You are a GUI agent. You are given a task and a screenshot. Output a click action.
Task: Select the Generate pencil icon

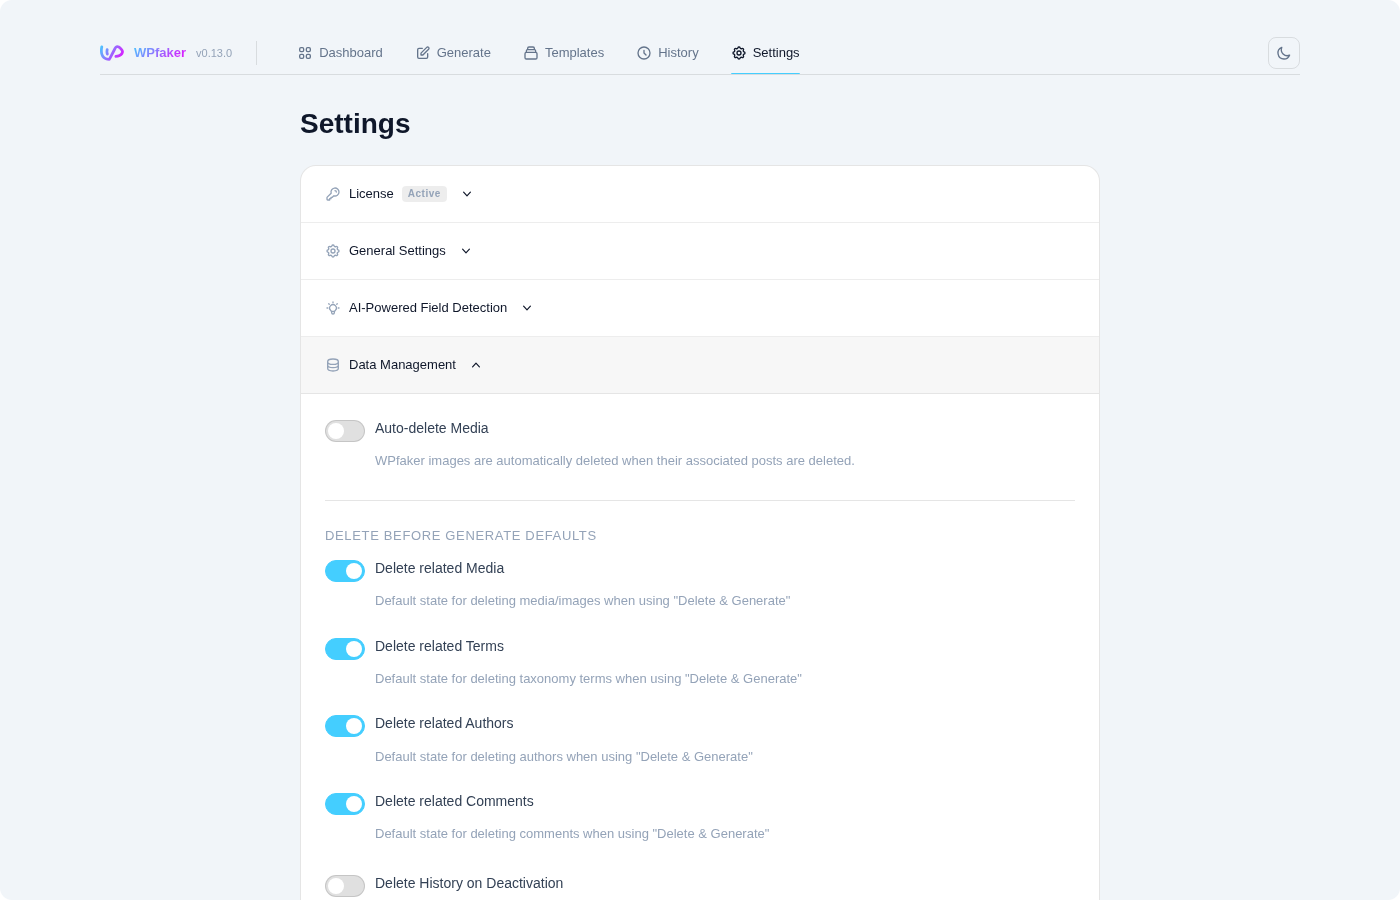(x=422, y=53)
